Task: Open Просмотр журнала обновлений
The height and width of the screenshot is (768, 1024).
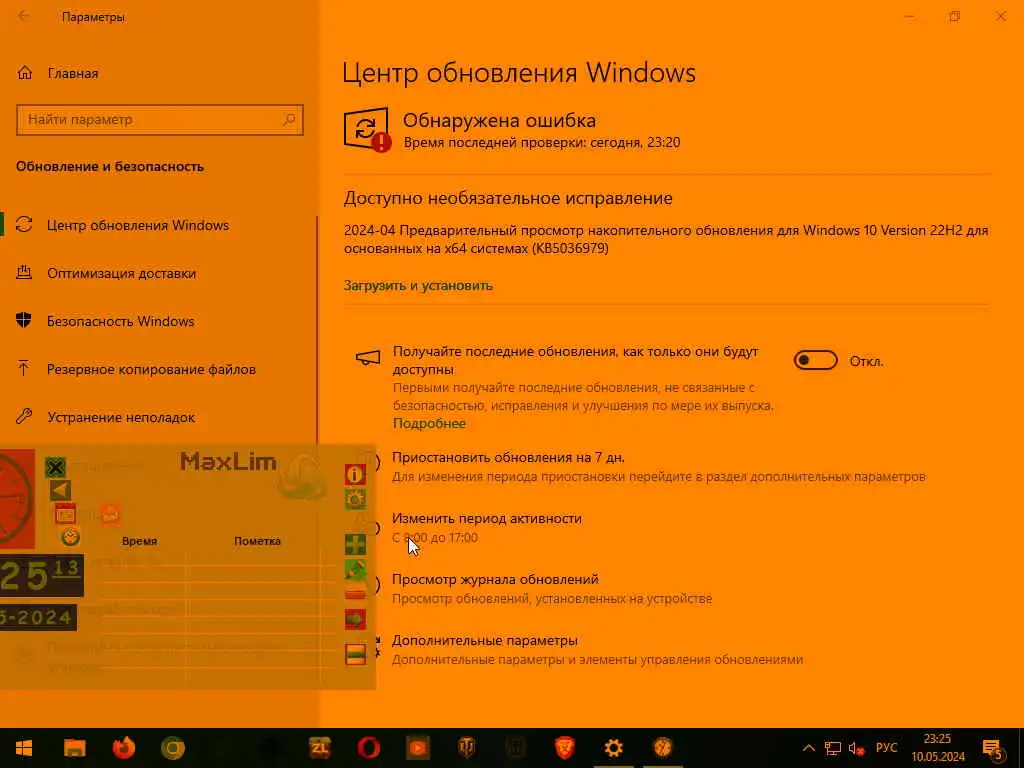Action: click(x=495, y=579)
